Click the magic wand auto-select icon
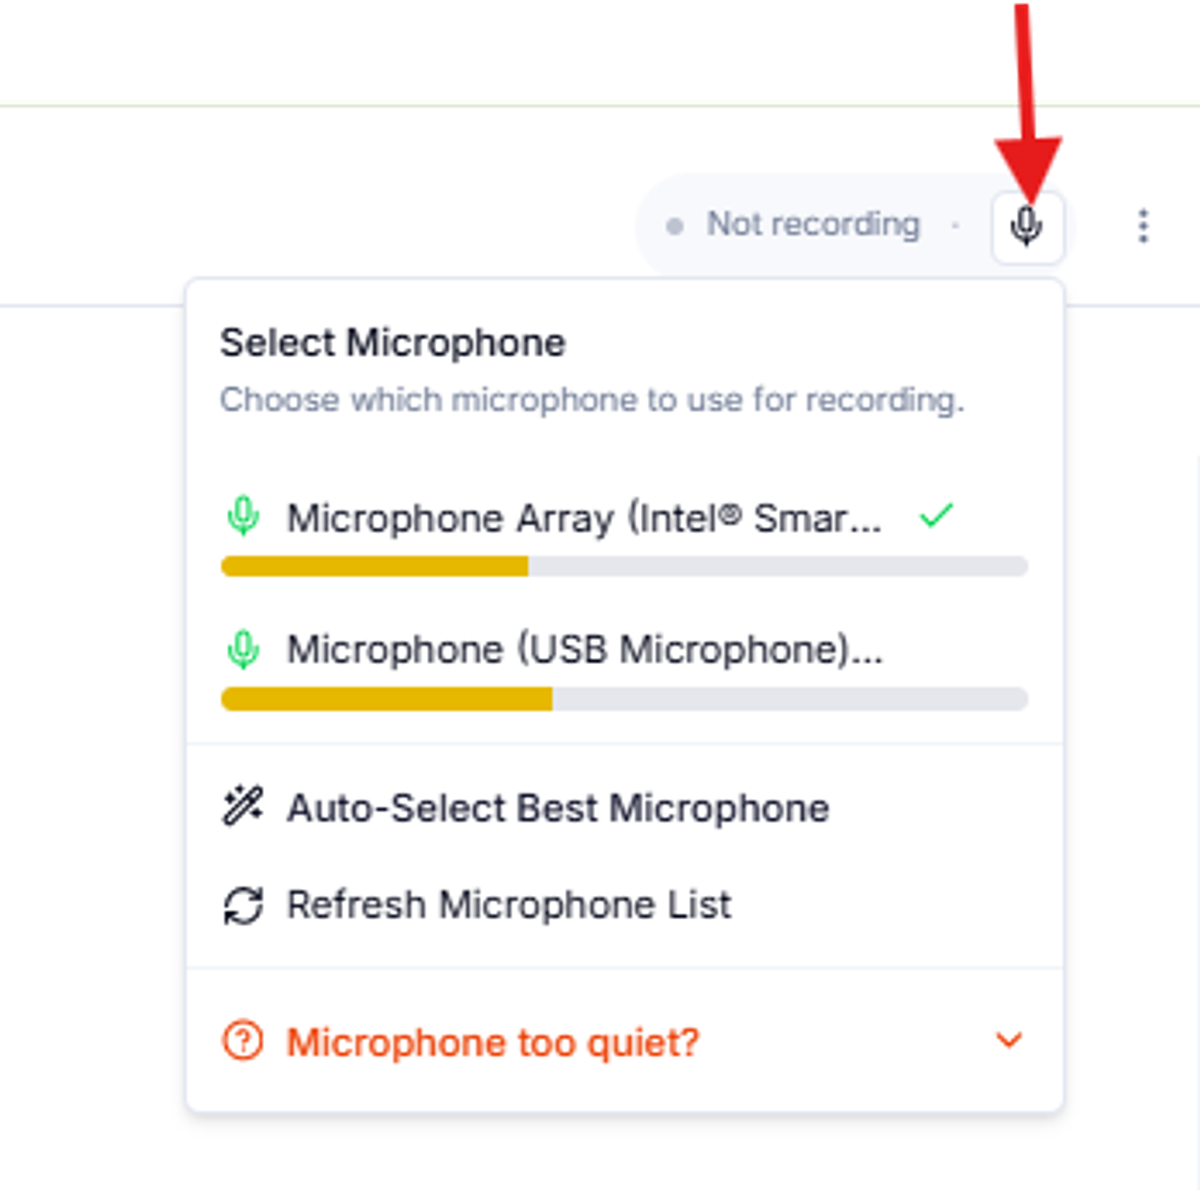This screenshot has height=1190, width=1200. point(243,807)
